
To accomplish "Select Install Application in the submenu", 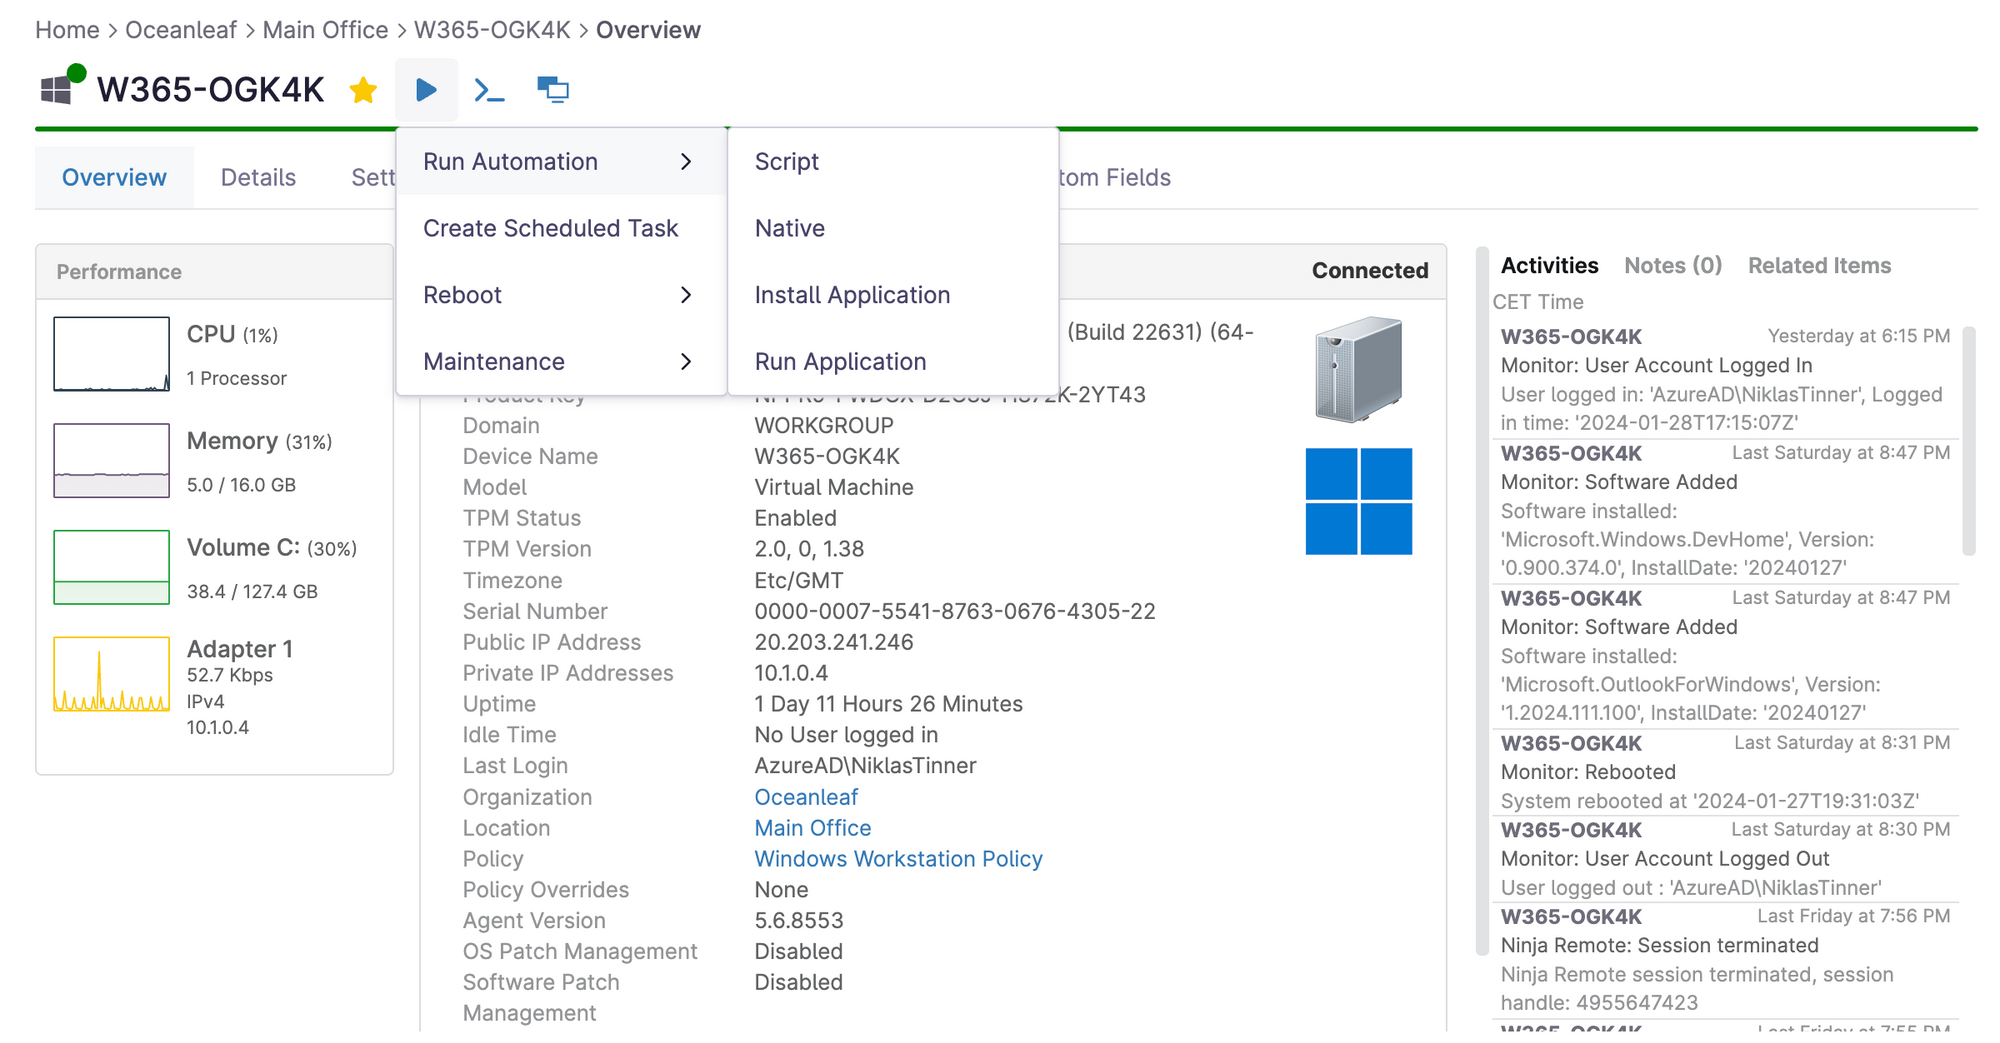I will click(x=893, y=295).
